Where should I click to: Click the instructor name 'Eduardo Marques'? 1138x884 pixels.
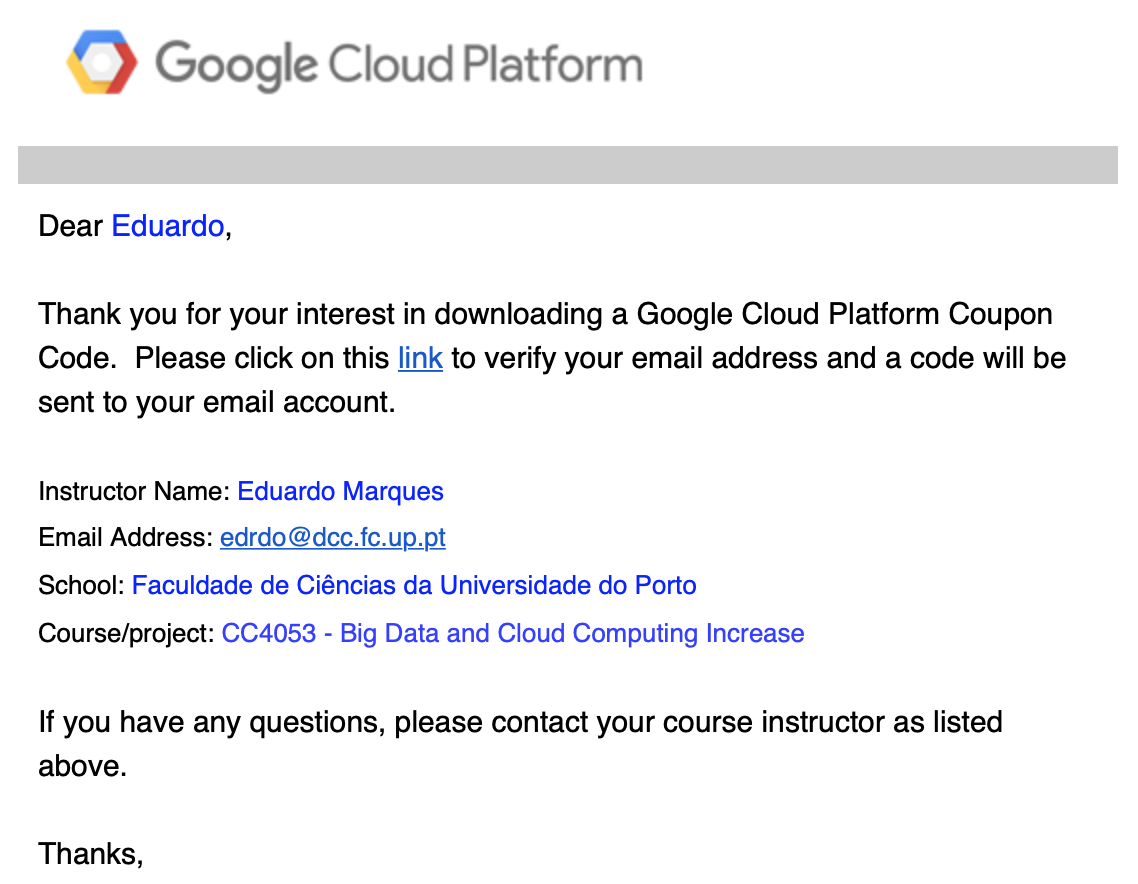(x=340, y=491)
